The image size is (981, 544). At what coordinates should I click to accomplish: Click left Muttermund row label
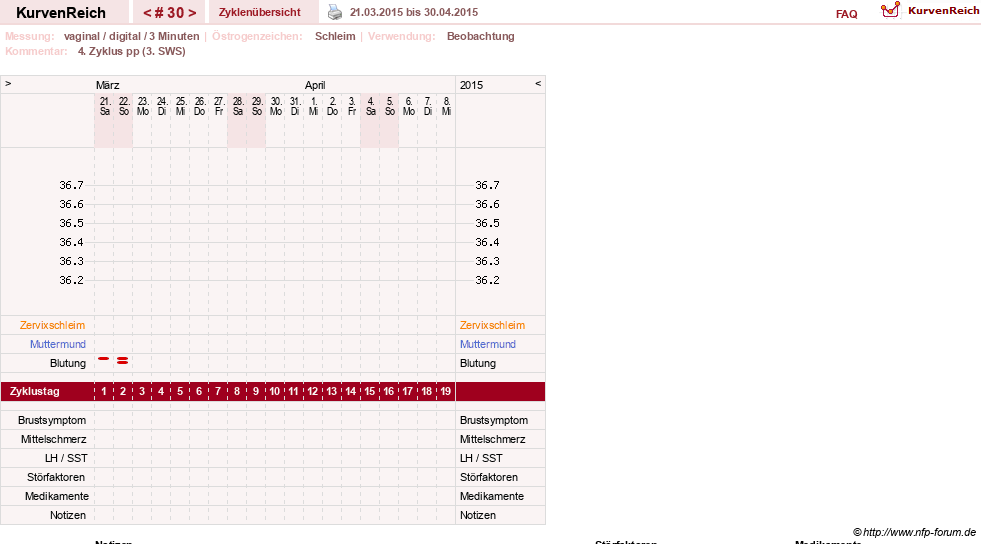(58, 344)
